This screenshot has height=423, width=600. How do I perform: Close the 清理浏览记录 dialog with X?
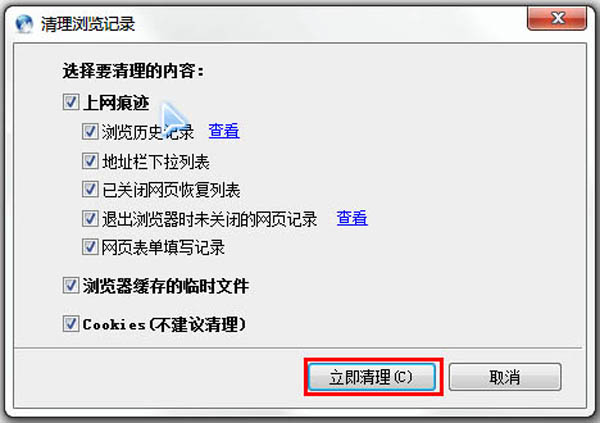pyautogui.click(x=557, y=18)
